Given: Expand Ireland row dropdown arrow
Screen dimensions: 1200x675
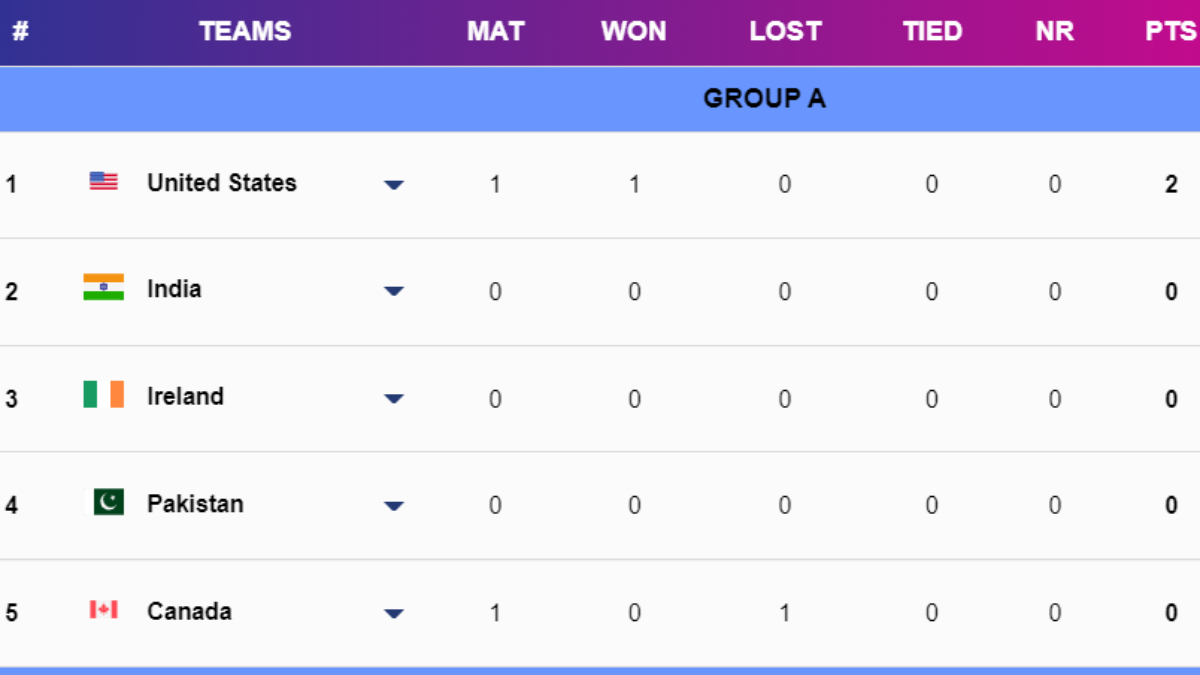Looking at the screenshot, I should [394, 399].
